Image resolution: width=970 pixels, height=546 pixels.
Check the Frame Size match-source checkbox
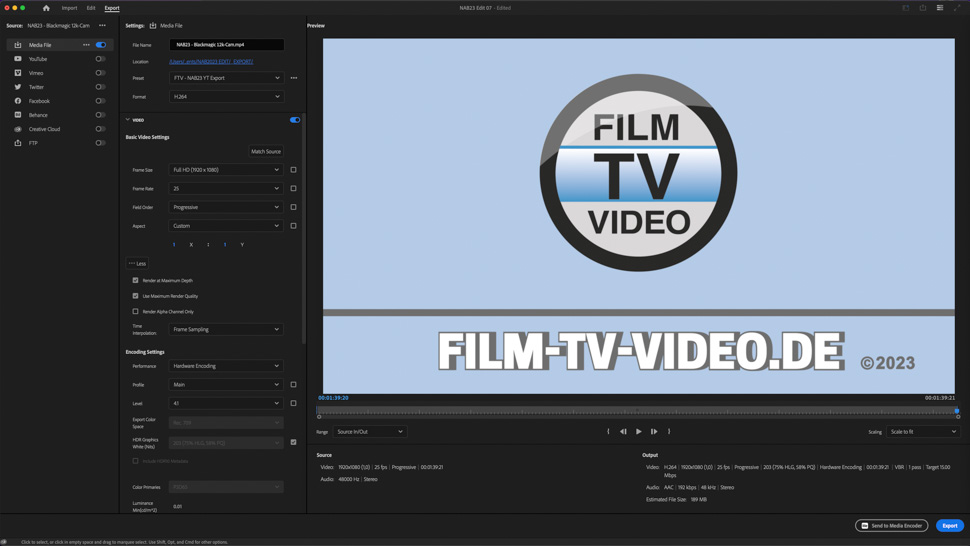coord(293,169)
